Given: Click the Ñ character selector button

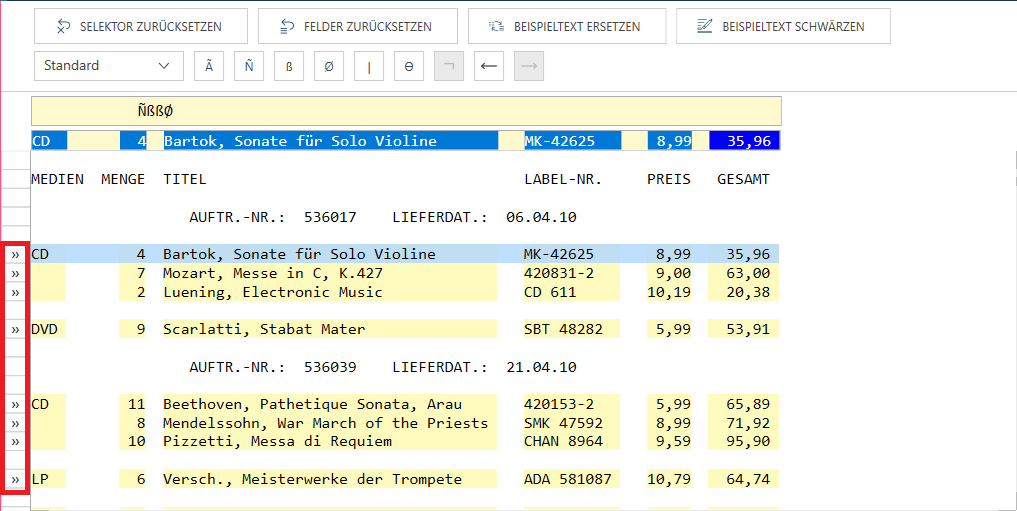Looking at the screenshot, I should pos(249,66).
